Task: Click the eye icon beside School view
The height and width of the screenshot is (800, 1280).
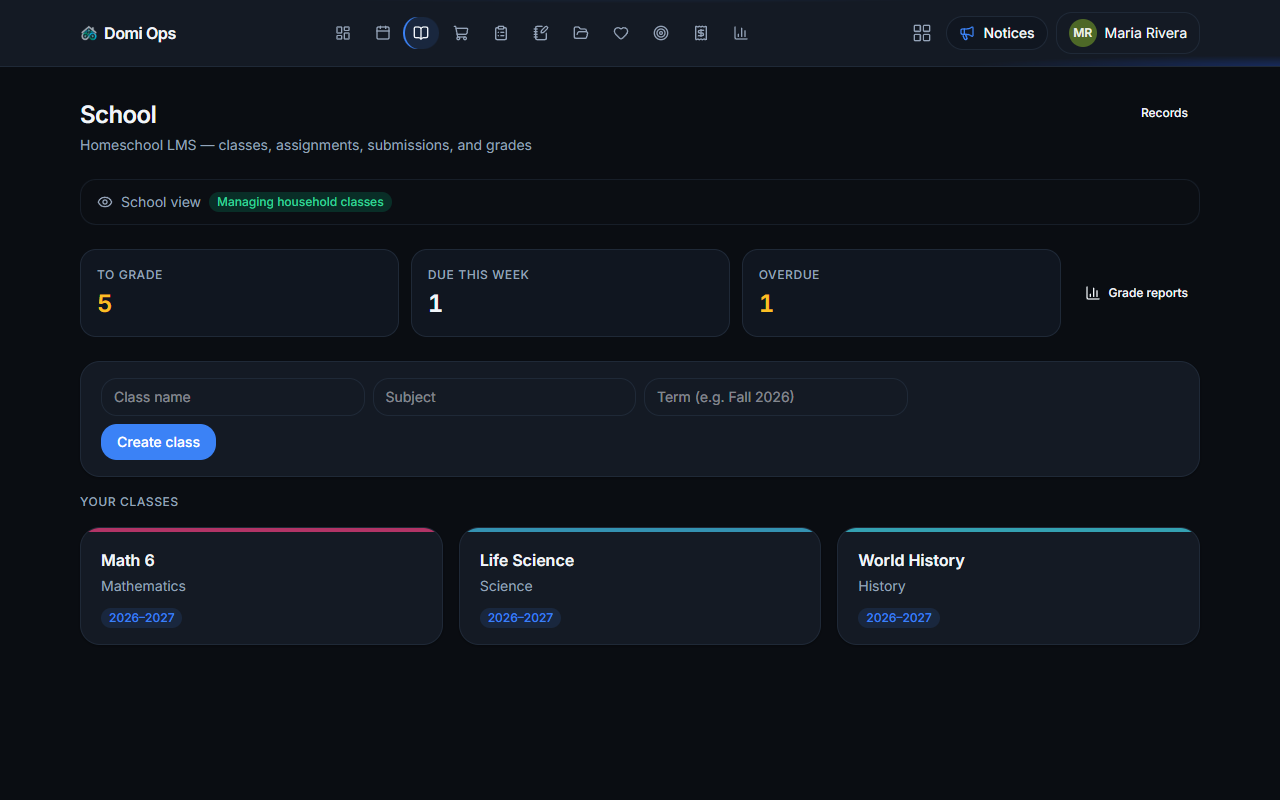Action: click(x=105, y=202)
